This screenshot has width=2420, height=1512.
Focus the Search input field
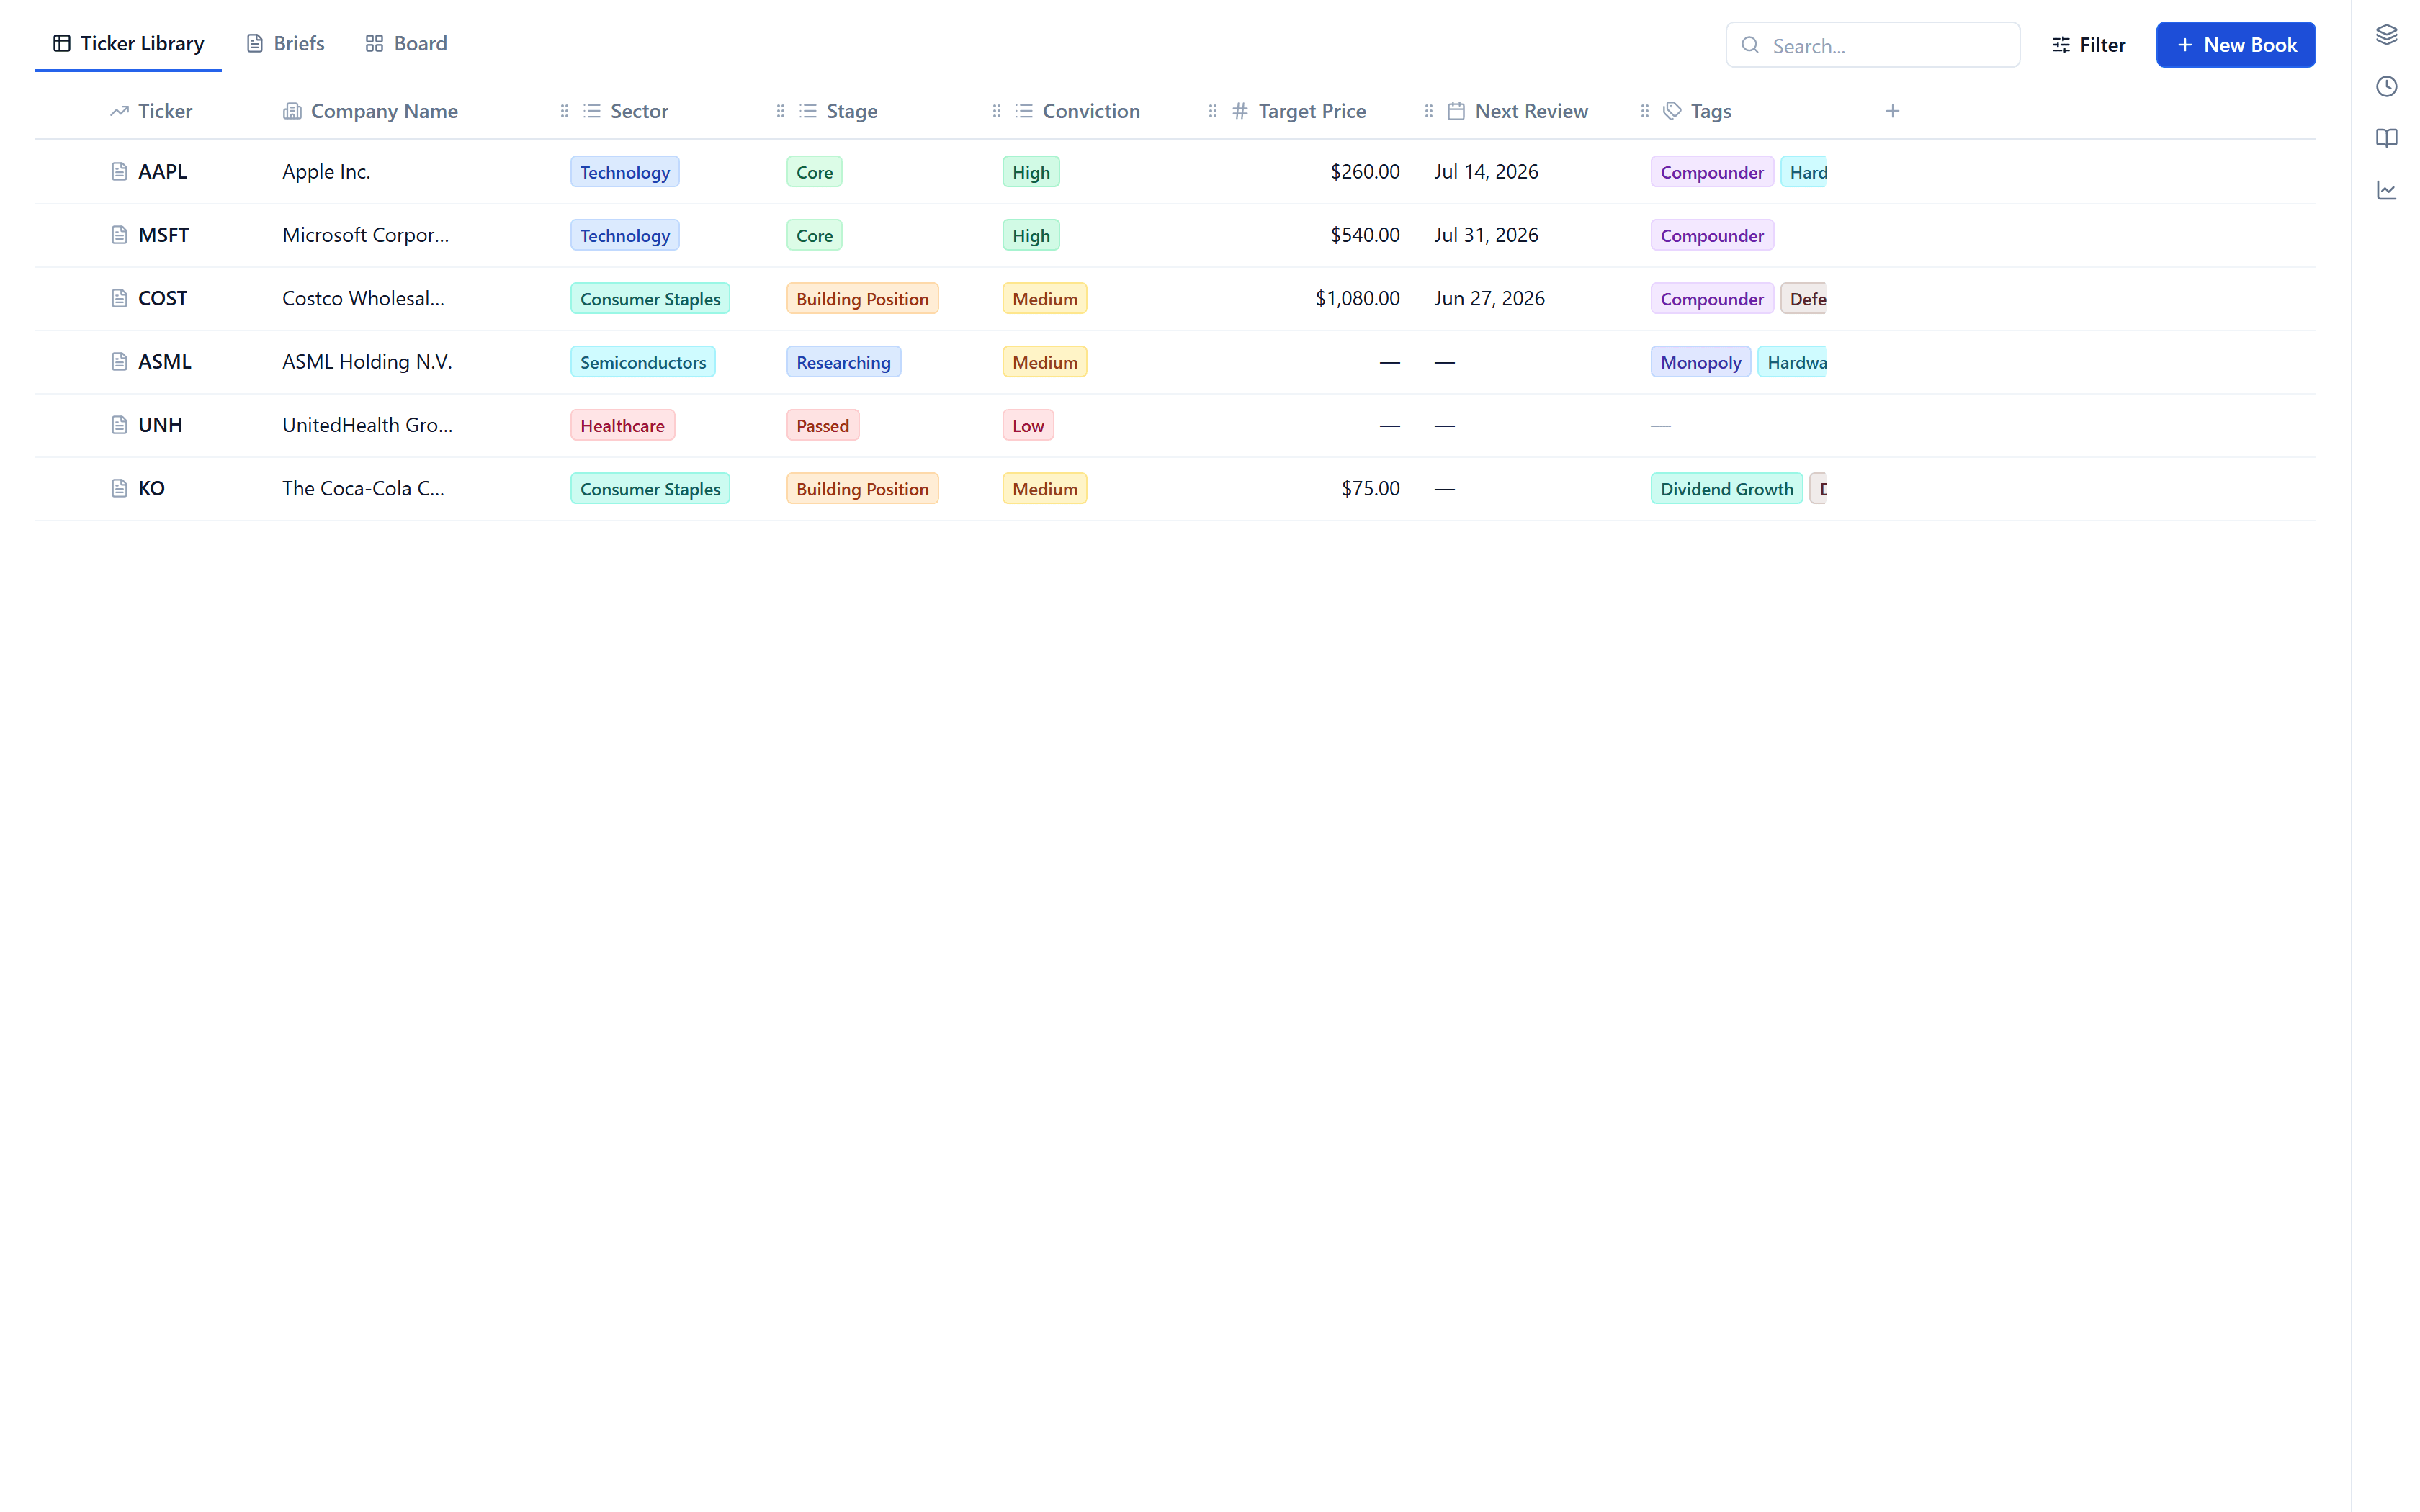[x=1872, y=45]
